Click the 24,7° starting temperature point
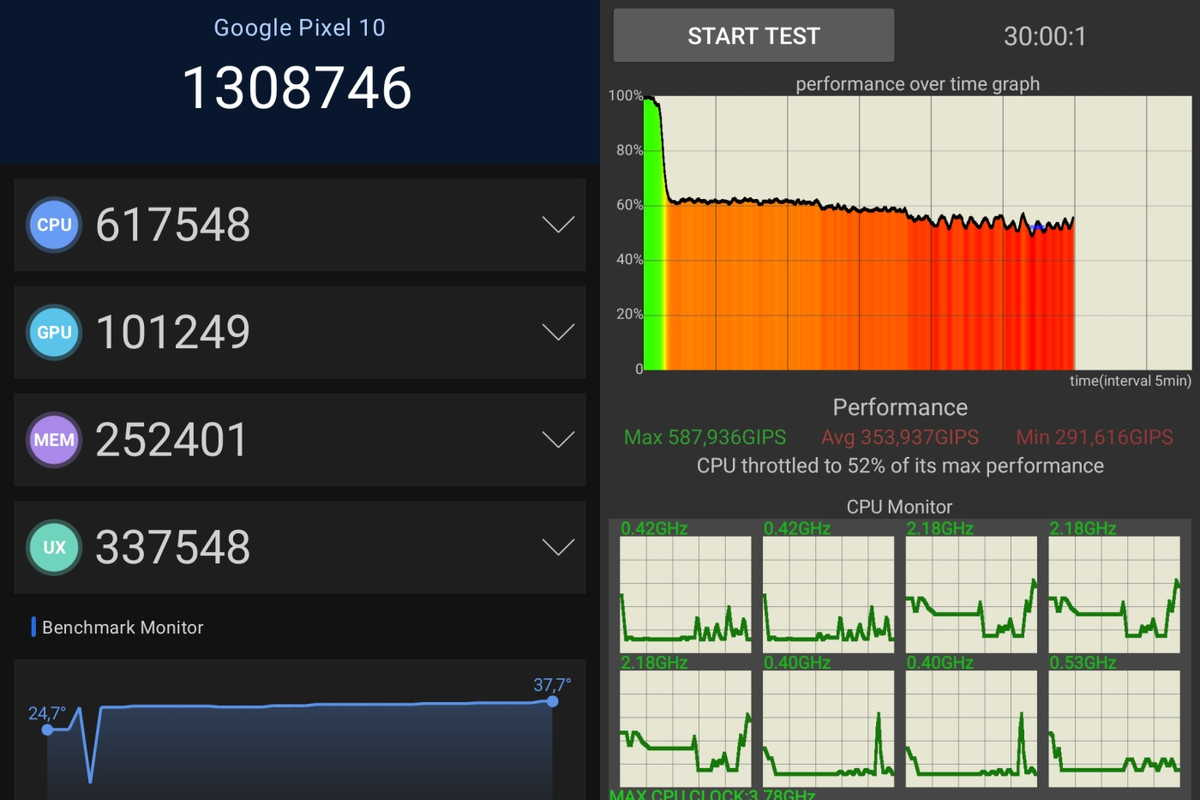This screenshot has width=1200, height=800. coord(47,729)
